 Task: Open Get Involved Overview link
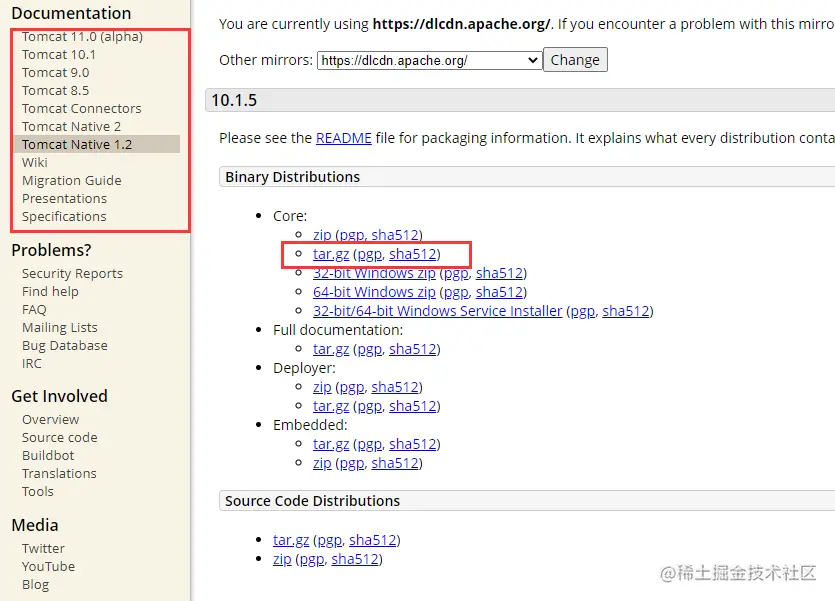pyautogui.click(x=51, y=419)
